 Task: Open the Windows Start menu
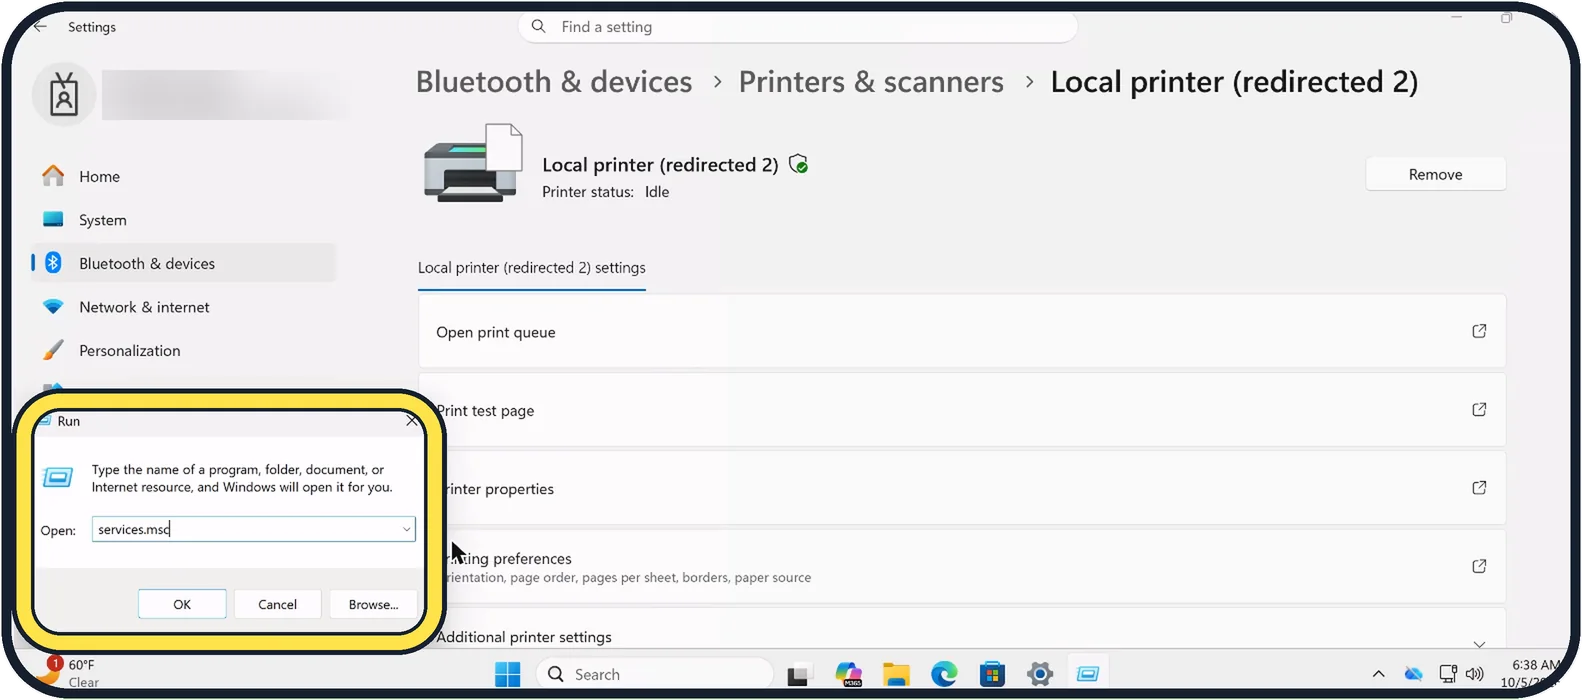508,675
